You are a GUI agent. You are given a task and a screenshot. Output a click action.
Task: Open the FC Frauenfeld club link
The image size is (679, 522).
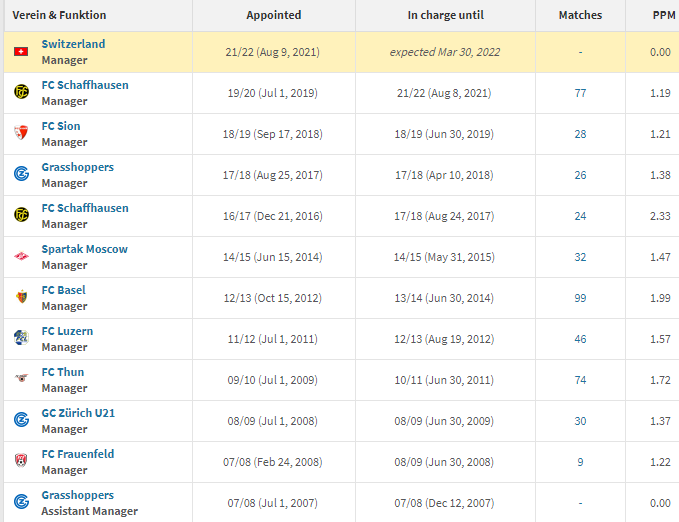78,454
